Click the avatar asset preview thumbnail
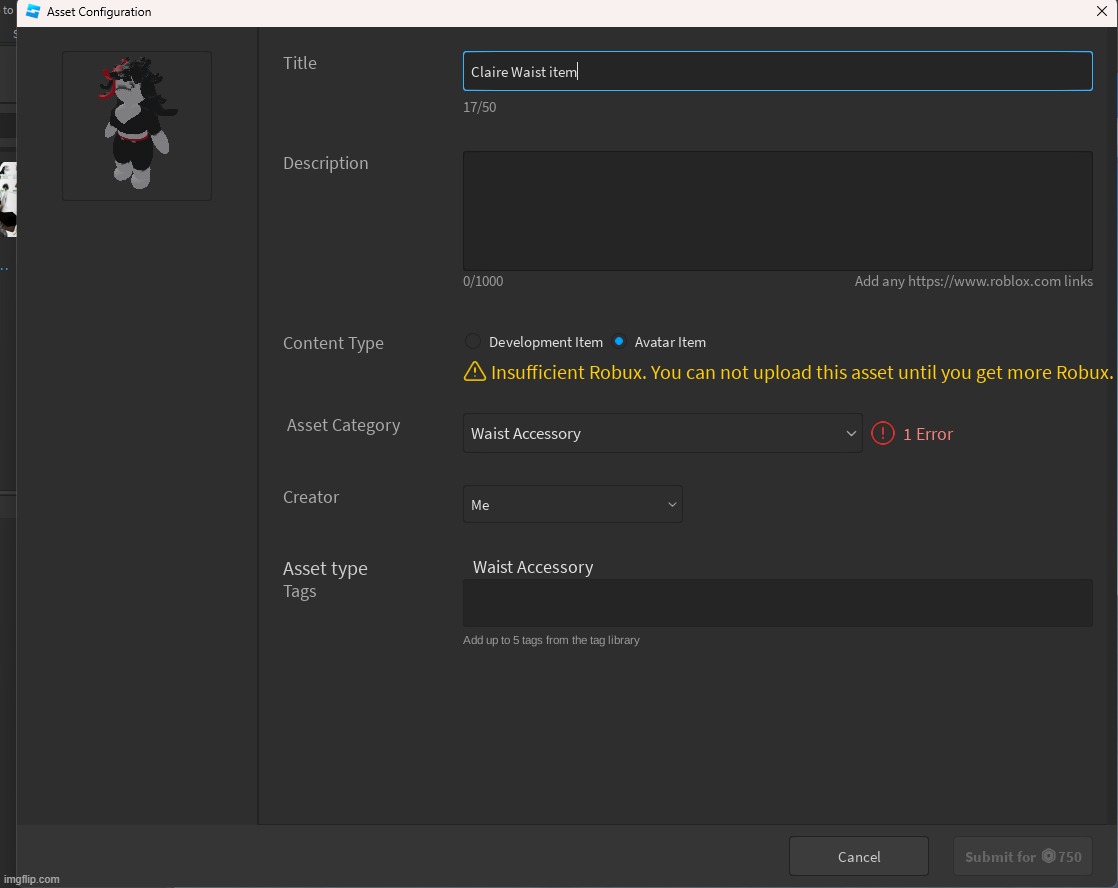The image size is (1118, 888). pos(137,126)
